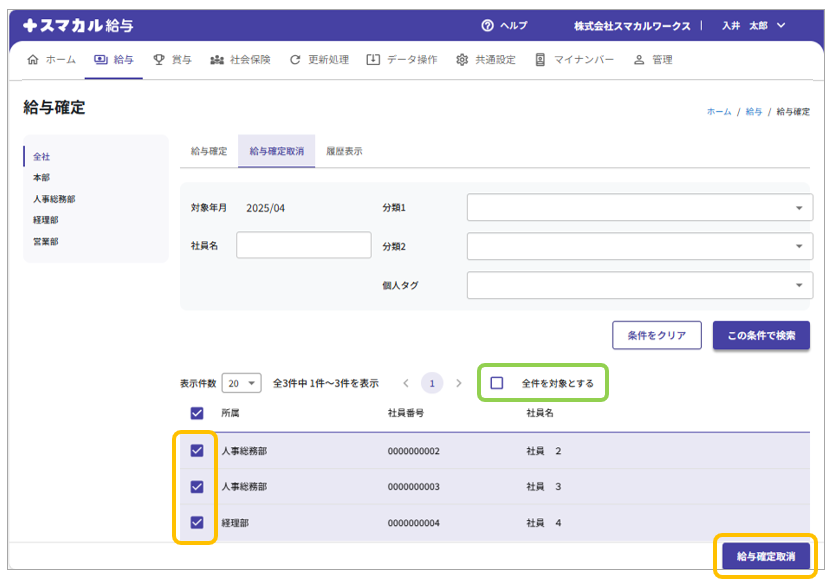Switch to the 給与確定 tab
The image size is (833, 583).
pos(209,151)
